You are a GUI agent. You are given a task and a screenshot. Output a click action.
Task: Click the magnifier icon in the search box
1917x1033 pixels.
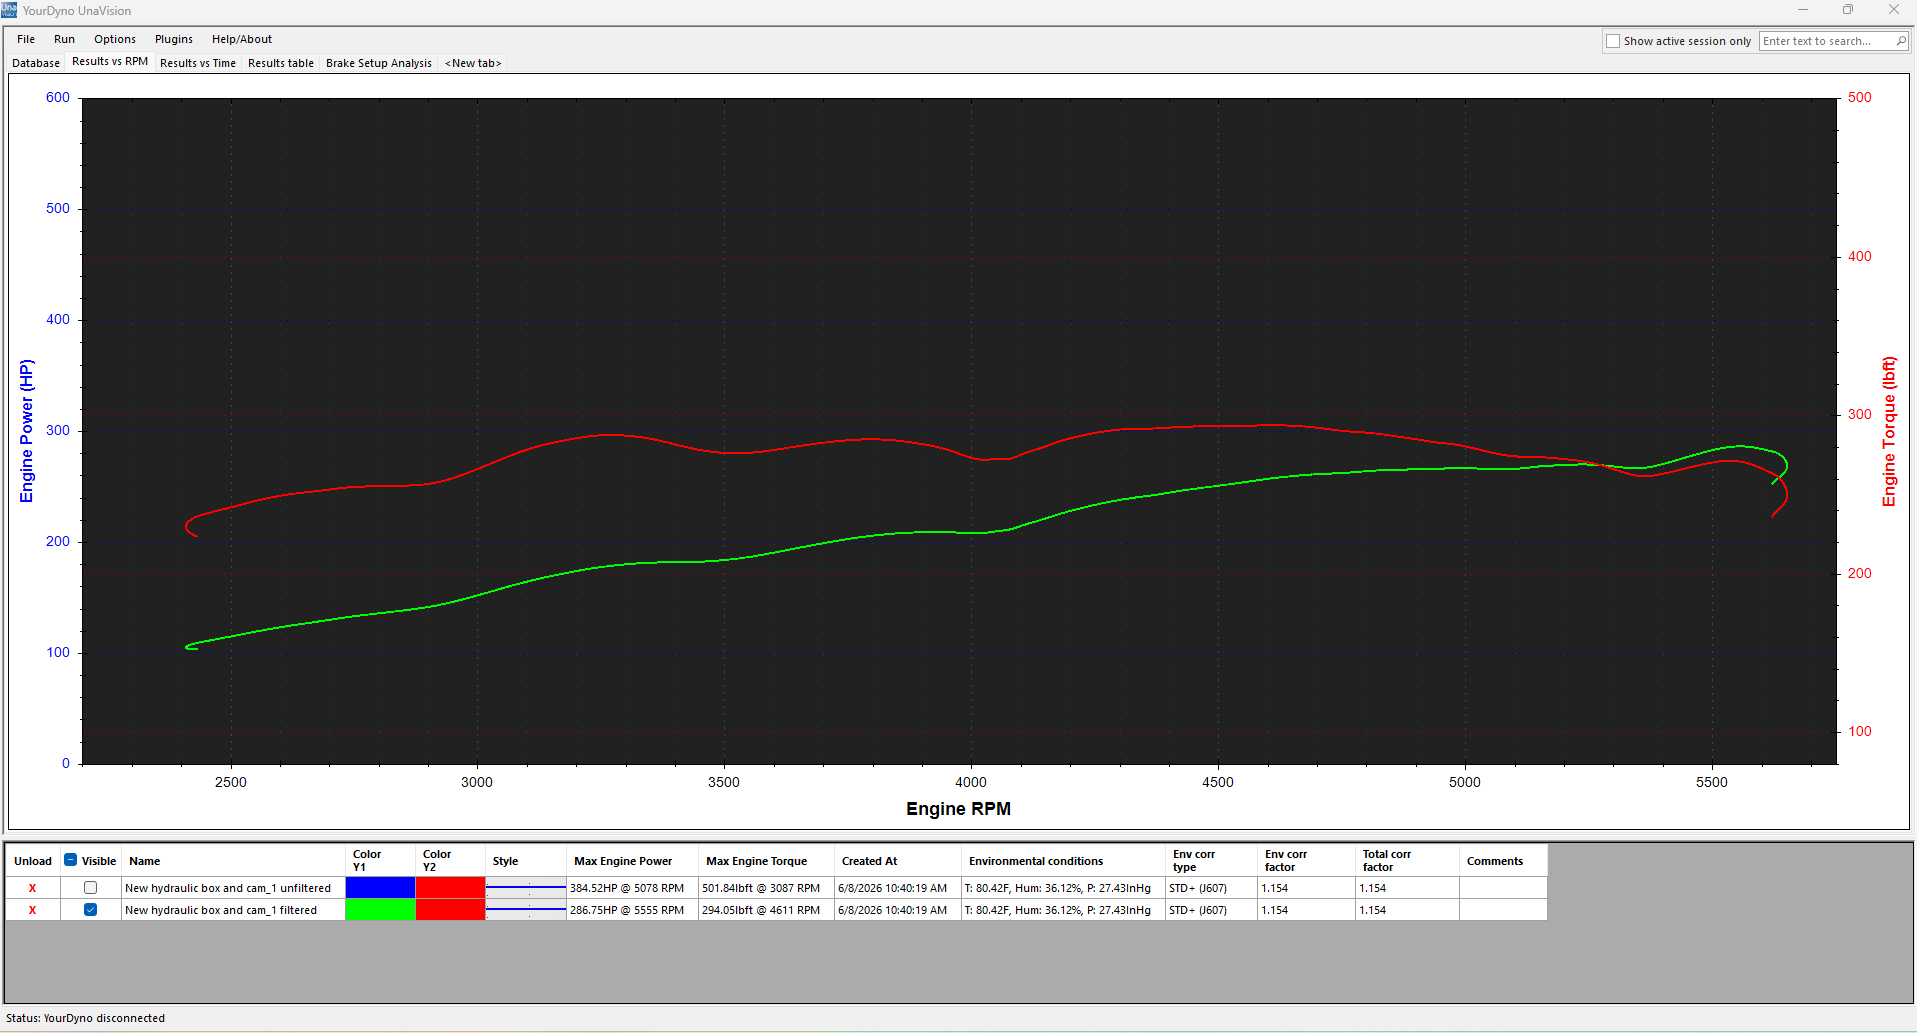pyautogui.click(x=1901, y=41)
